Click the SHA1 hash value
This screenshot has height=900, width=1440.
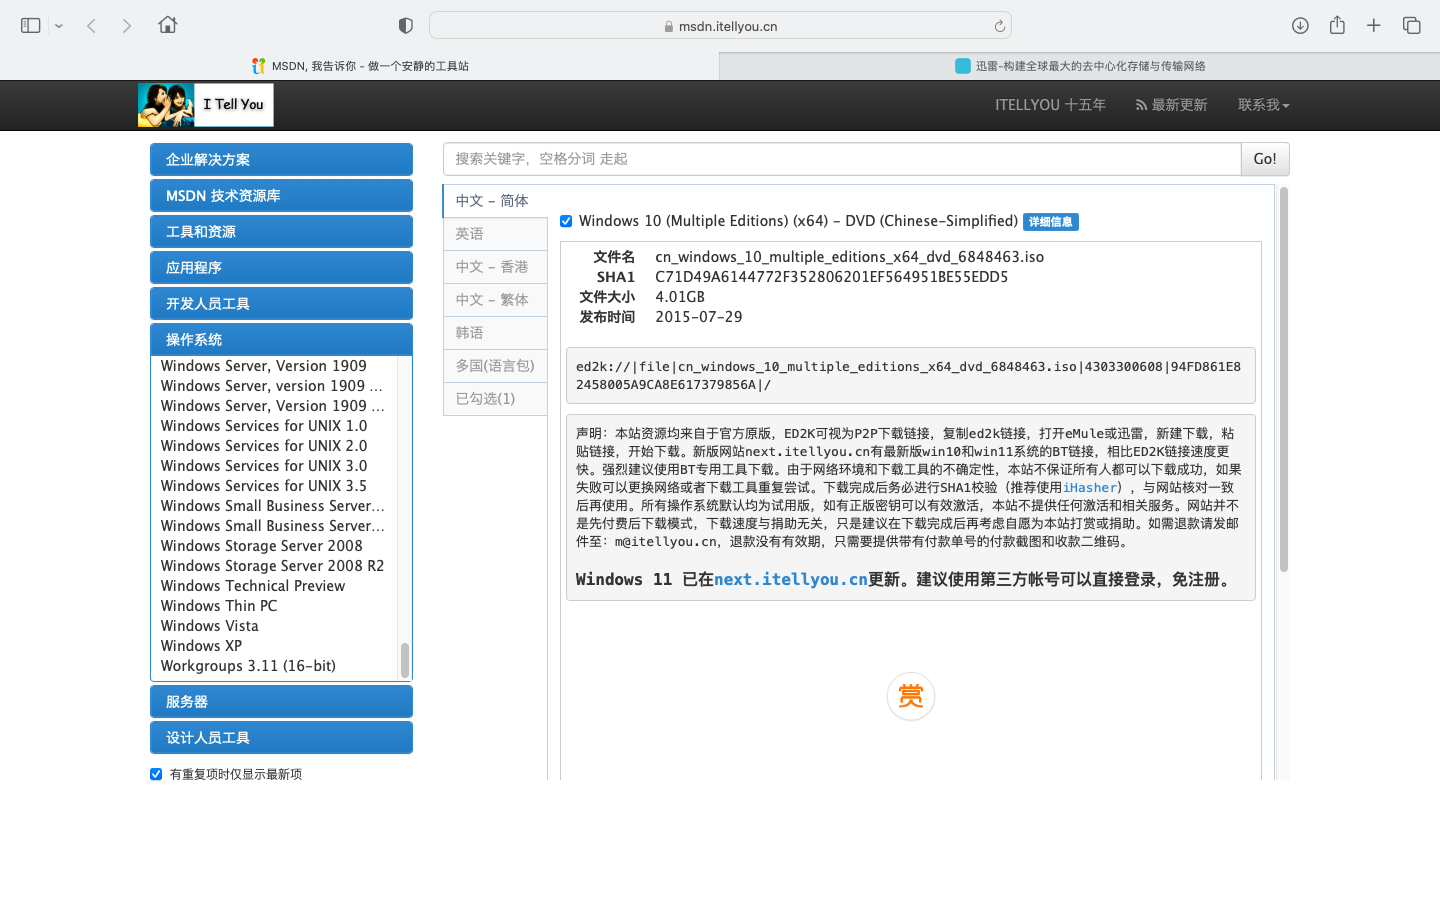click(x=831, y=277)
